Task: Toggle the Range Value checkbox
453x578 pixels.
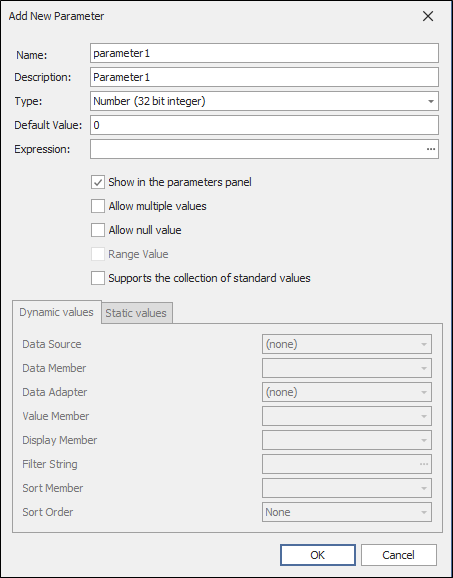Action: (x=98, y=254)
